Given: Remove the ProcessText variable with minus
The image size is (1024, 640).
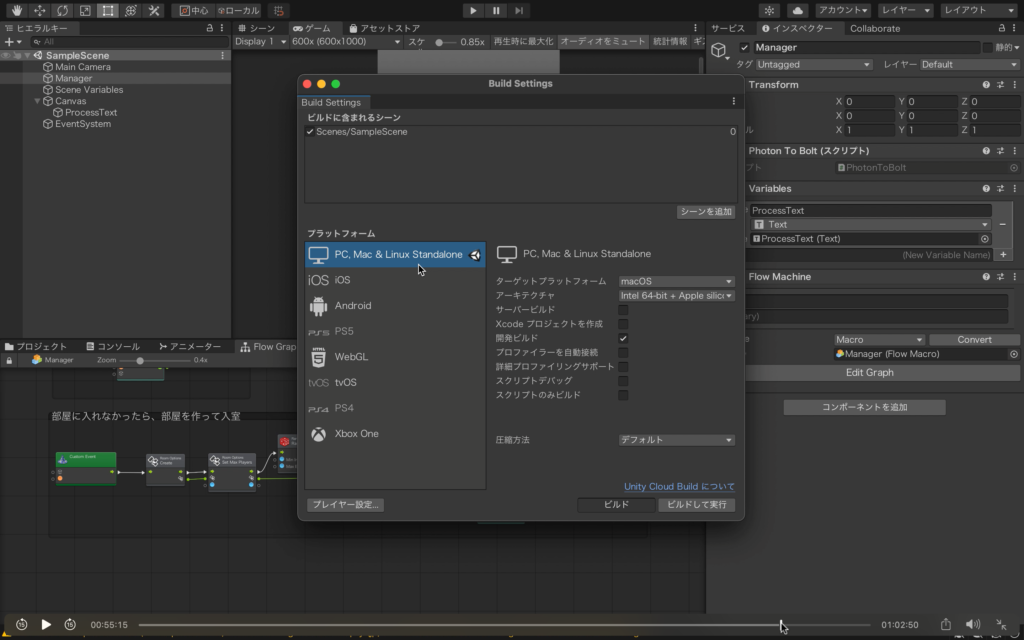Looking at the screenshot, I should pyautogui.click(x=1002, y=225).
